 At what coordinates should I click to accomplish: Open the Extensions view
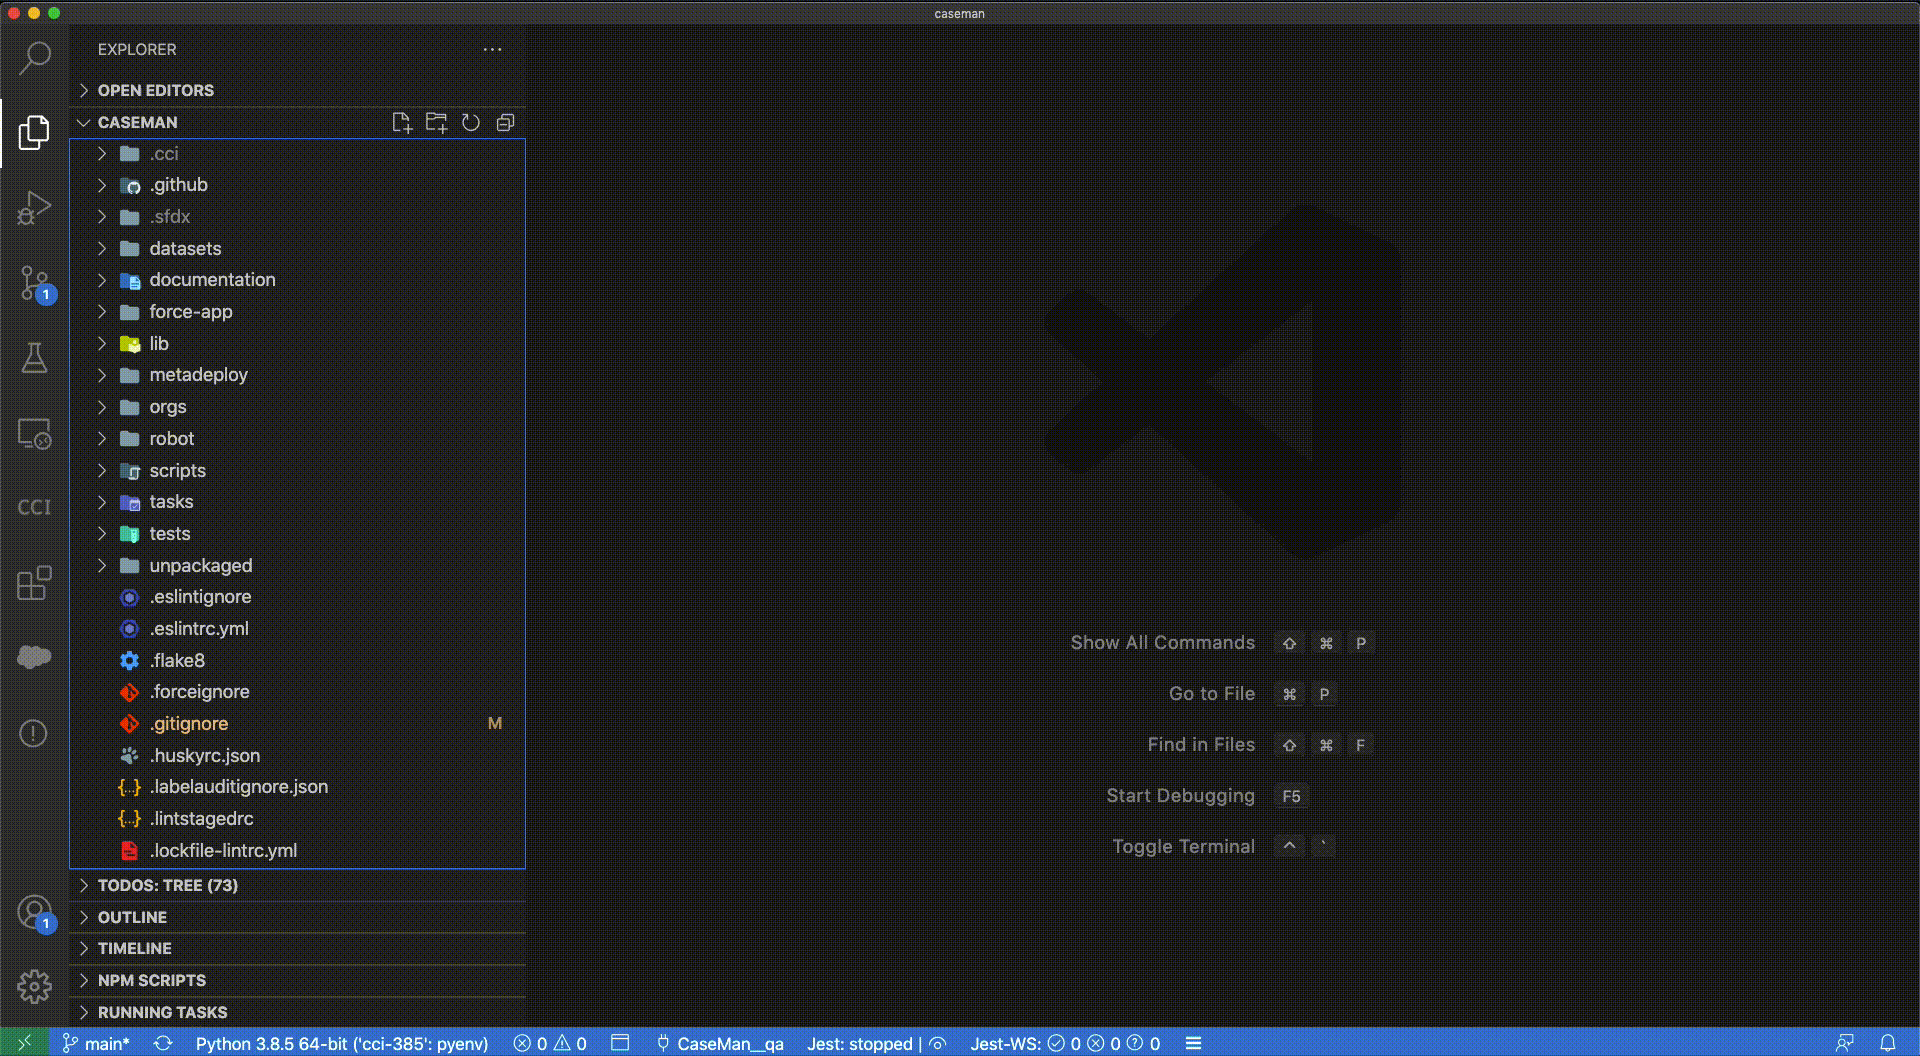34,583
